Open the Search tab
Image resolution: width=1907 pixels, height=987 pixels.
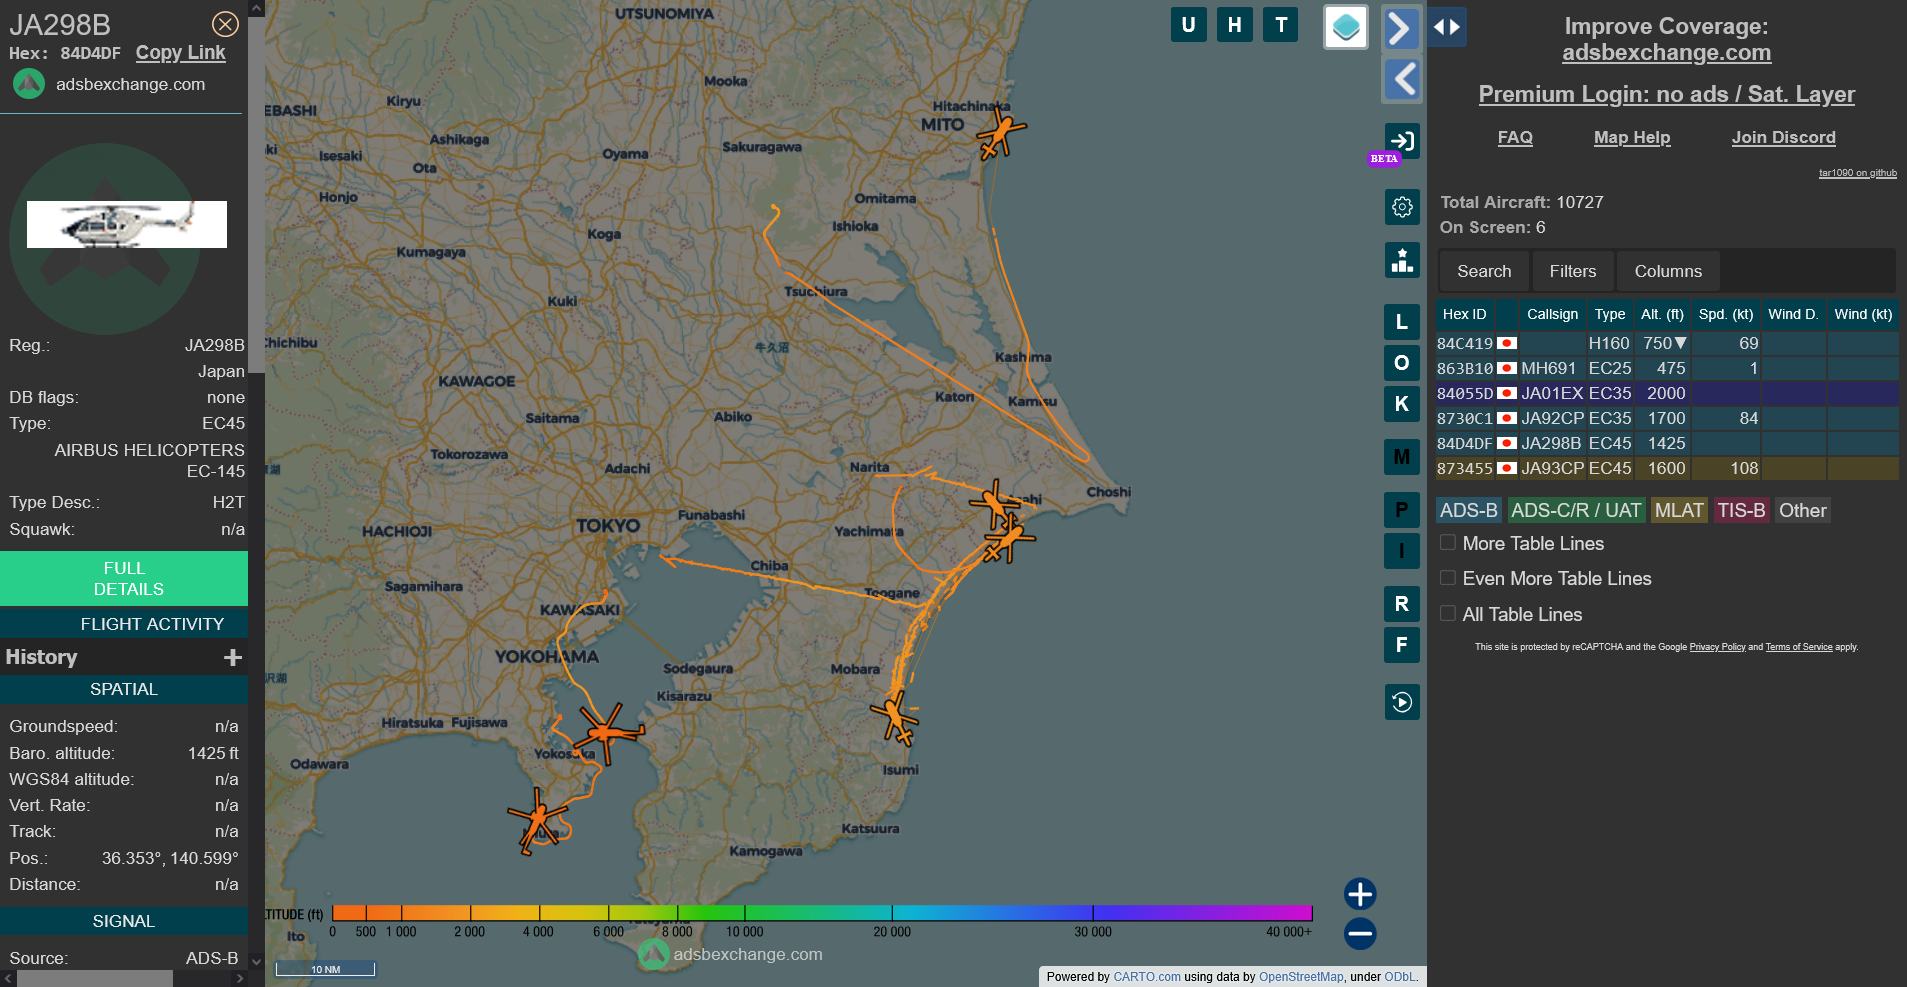(x=1484, y=271)
